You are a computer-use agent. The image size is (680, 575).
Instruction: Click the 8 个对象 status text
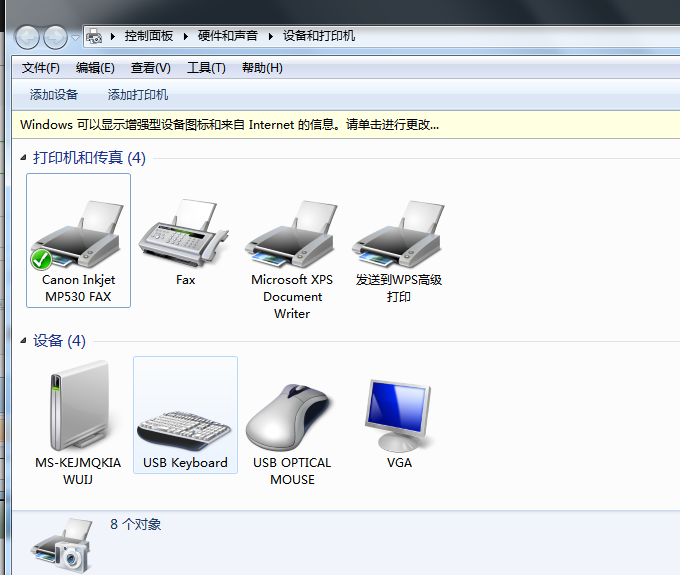point(135,524)
